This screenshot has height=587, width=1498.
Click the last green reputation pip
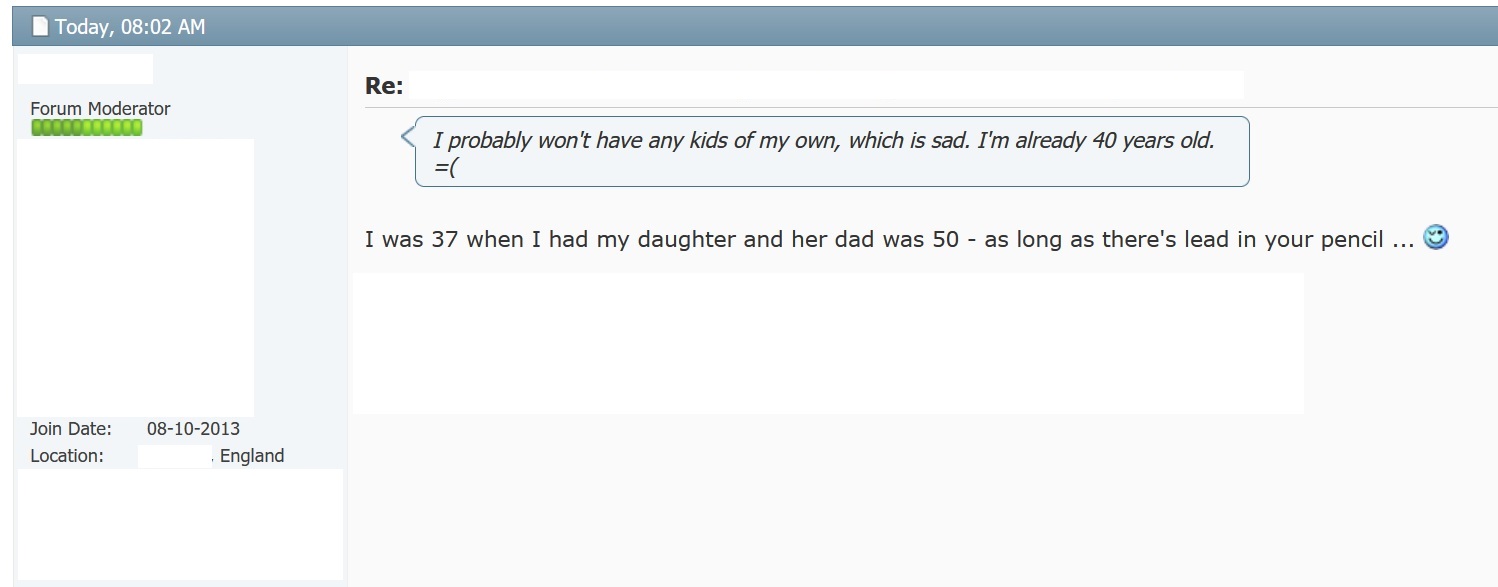click(x=138, y=128)
